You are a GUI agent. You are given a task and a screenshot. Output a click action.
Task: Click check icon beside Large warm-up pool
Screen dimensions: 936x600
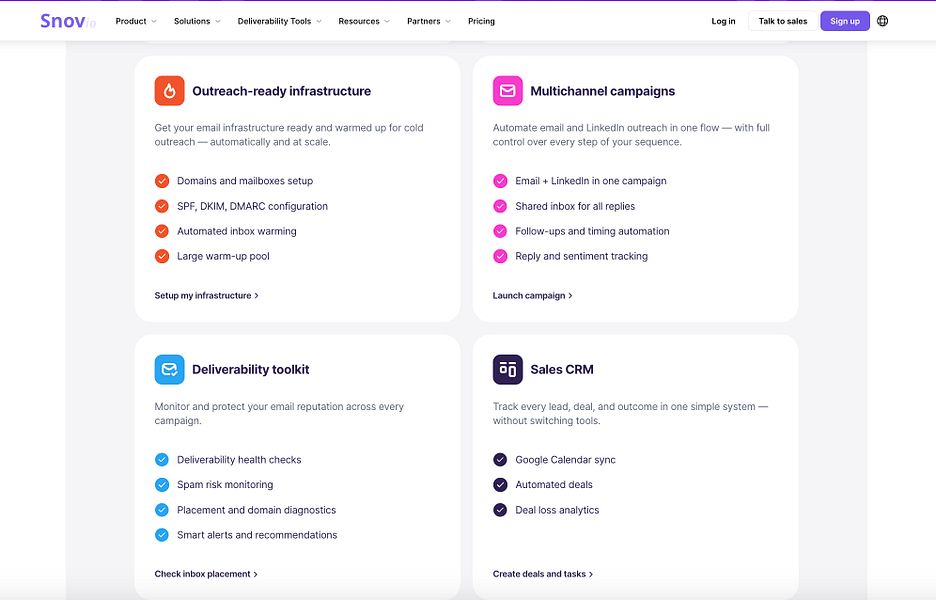[x=162, y=256]
